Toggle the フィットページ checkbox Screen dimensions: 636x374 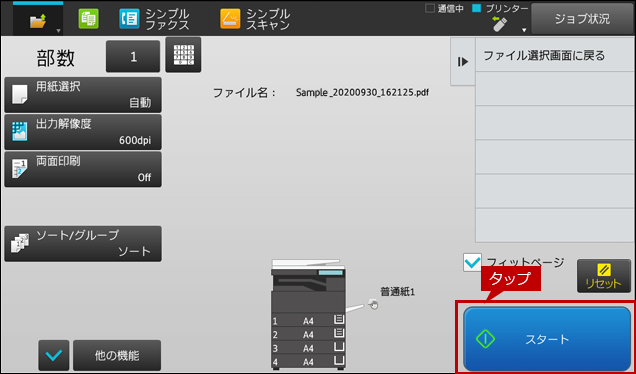pos(472,262)
